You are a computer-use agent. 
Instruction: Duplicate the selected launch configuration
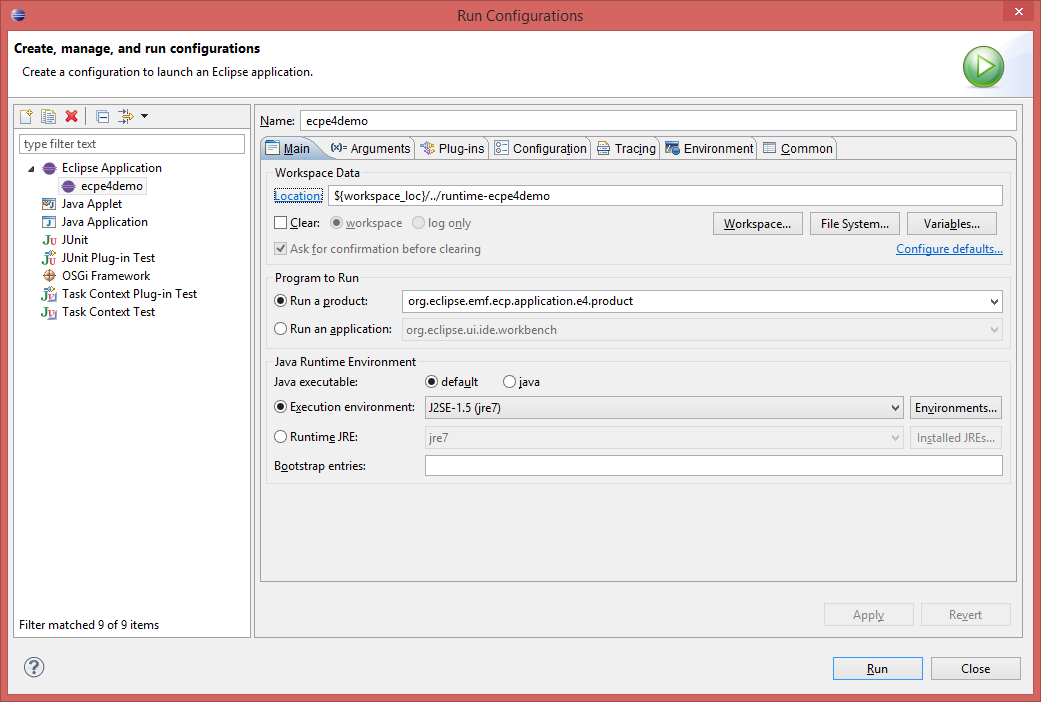click(x=48, y=117)
